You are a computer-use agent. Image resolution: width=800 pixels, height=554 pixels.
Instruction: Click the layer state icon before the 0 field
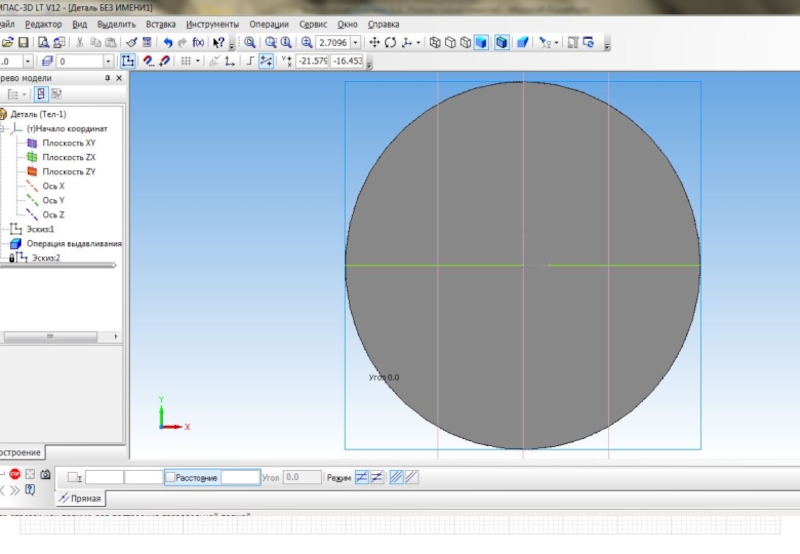click(x=47, y=61)
